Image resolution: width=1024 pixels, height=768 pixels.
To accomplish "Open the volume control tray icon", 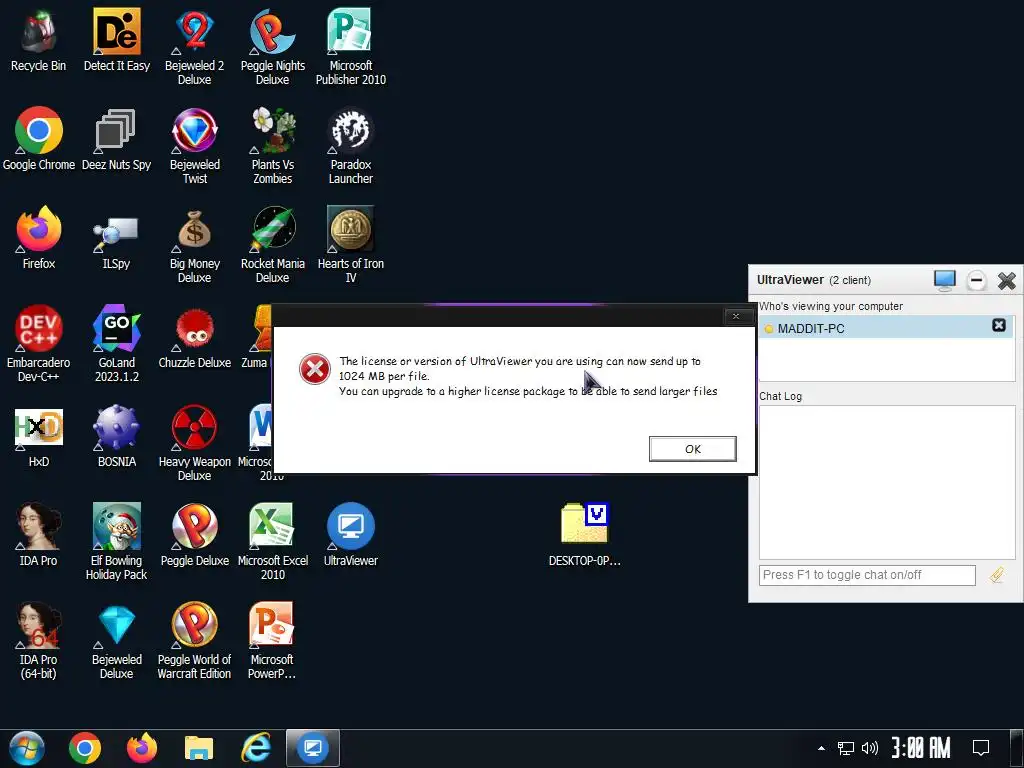I will (870, 748).
